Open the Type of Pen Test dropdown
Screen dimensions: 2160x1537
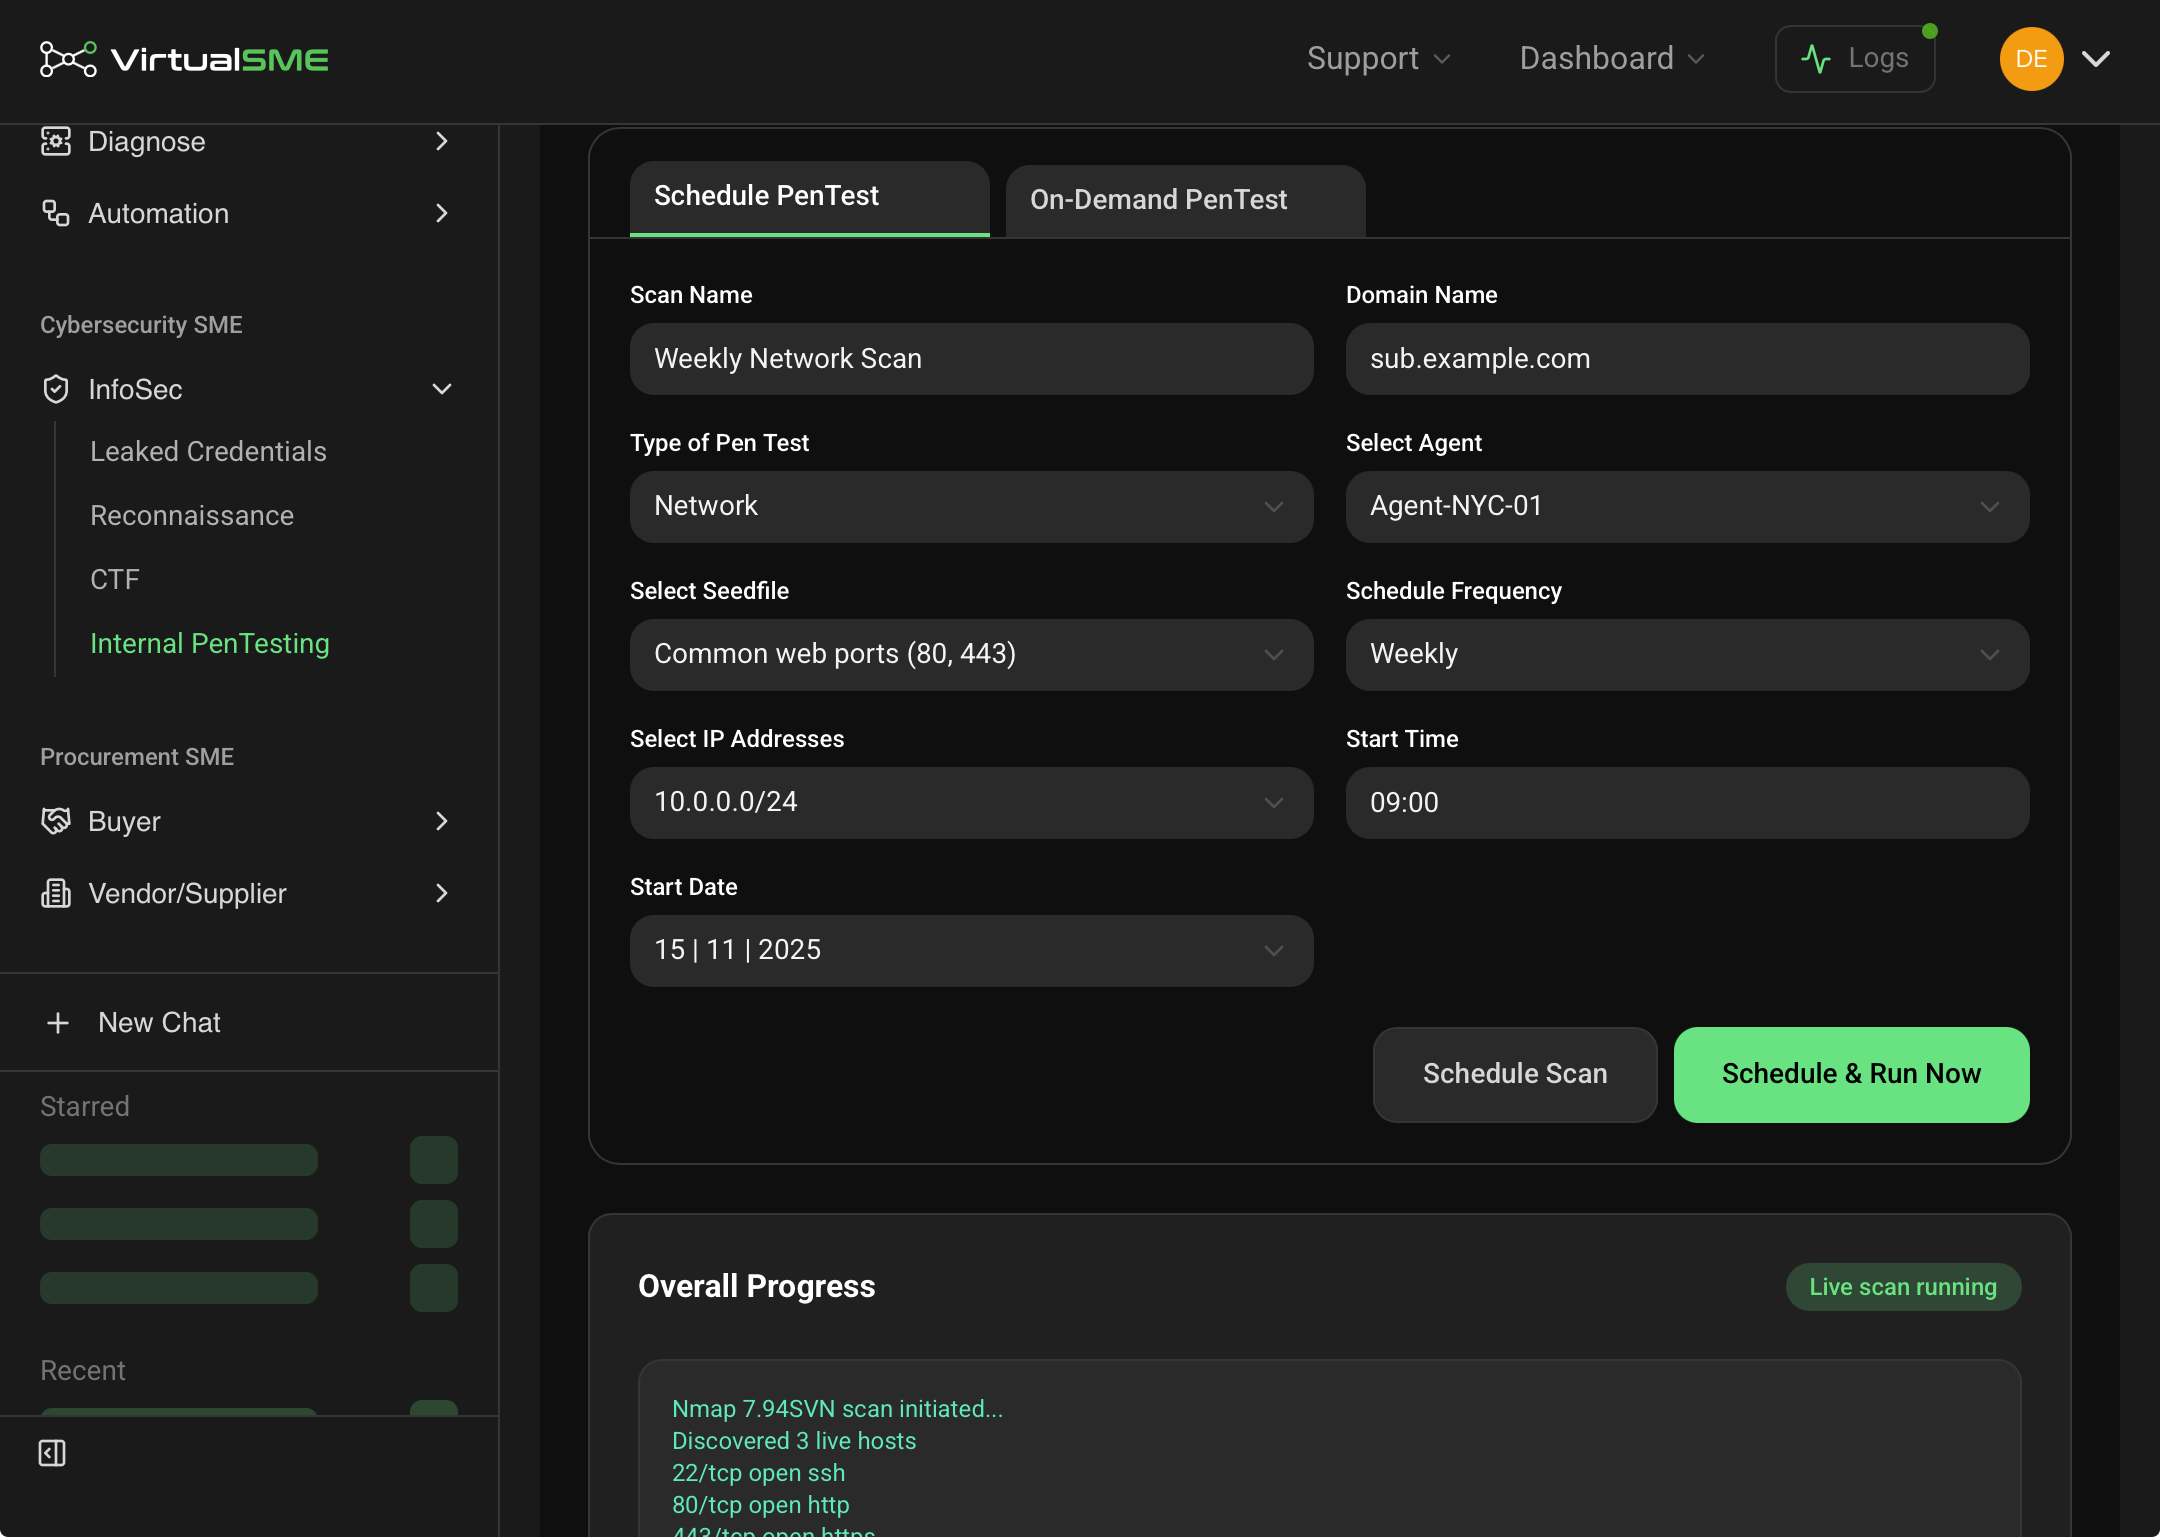(971, 507)
